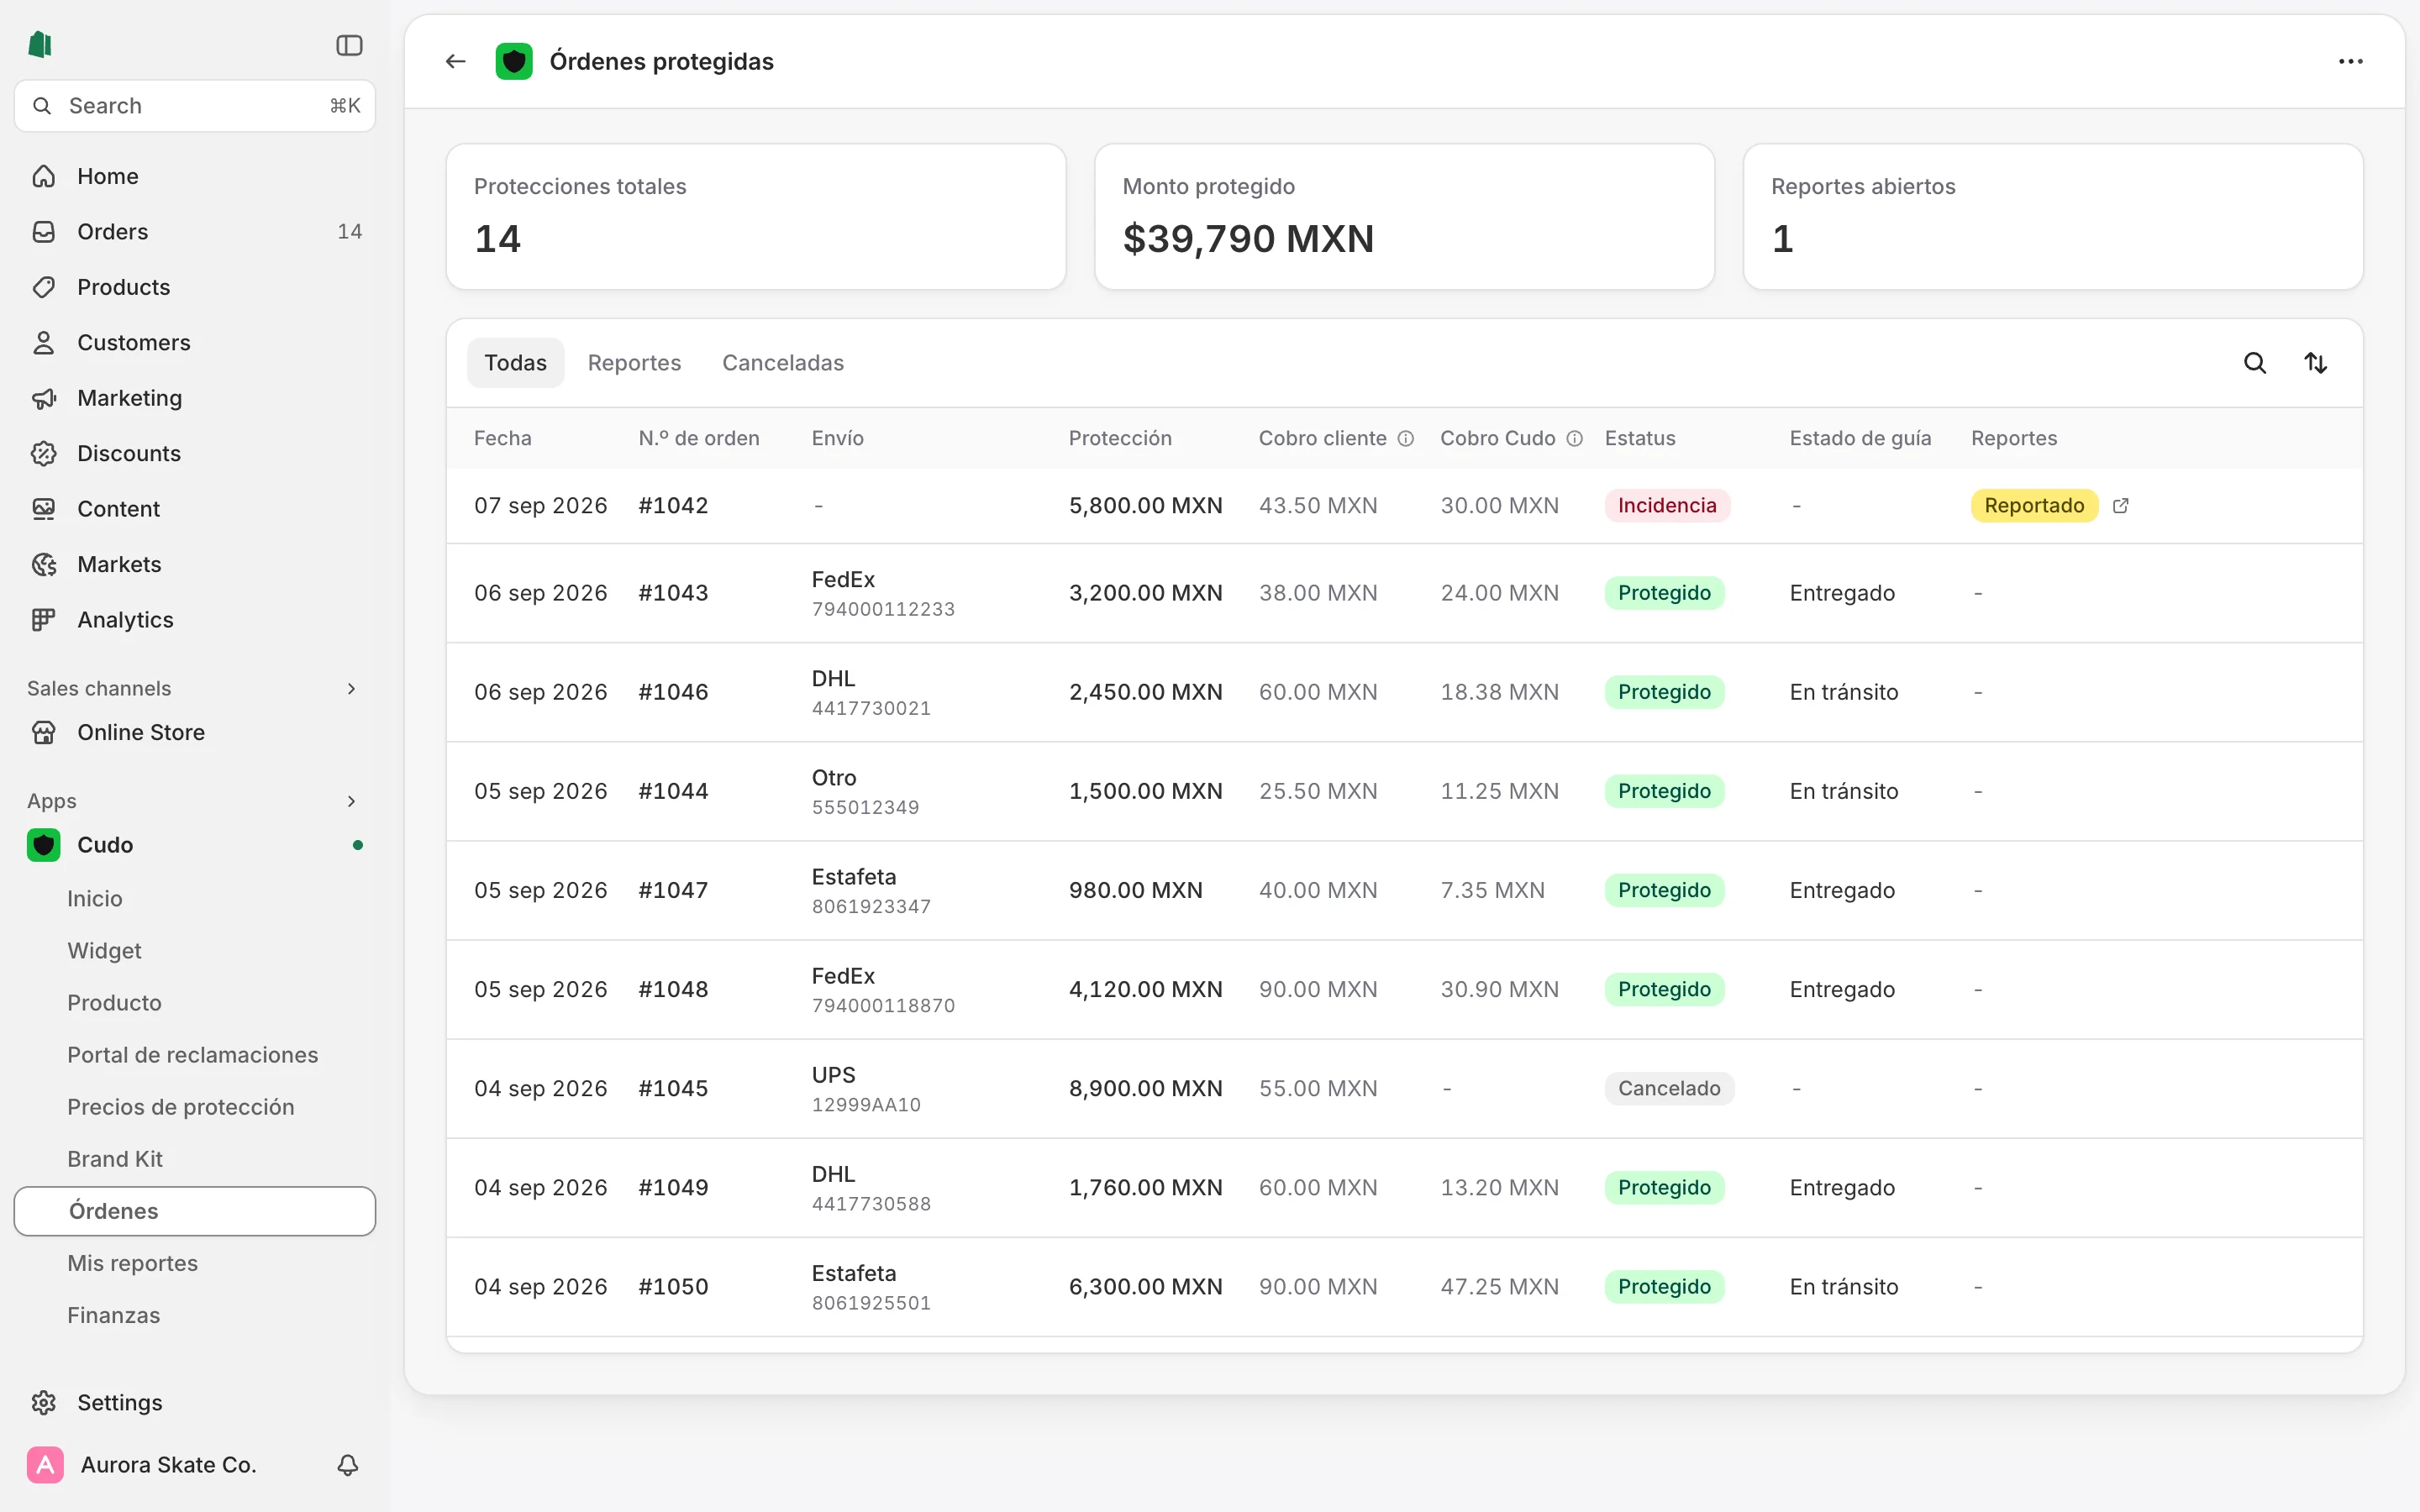
Task: Click the table search magnifier icon
Action: [2255, 363]
